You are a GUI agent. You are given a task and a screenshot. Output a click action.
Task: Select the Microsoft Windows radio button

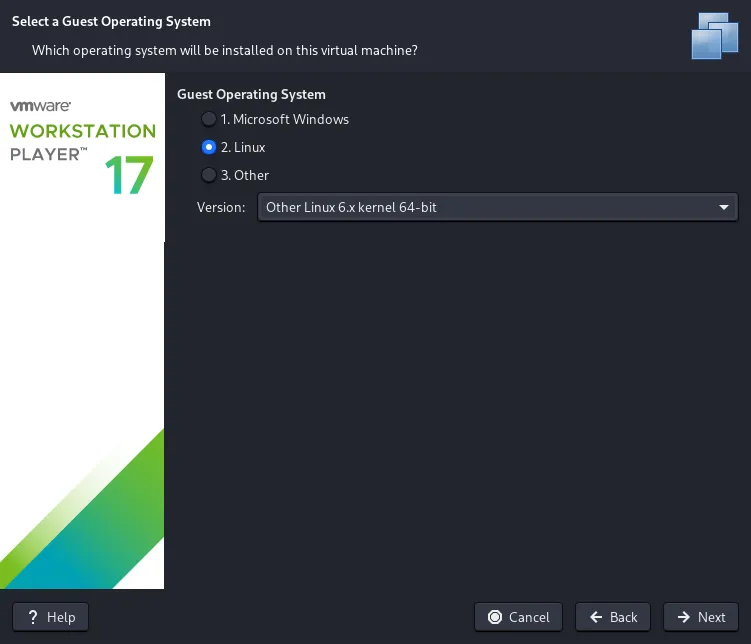click(208, 119)
